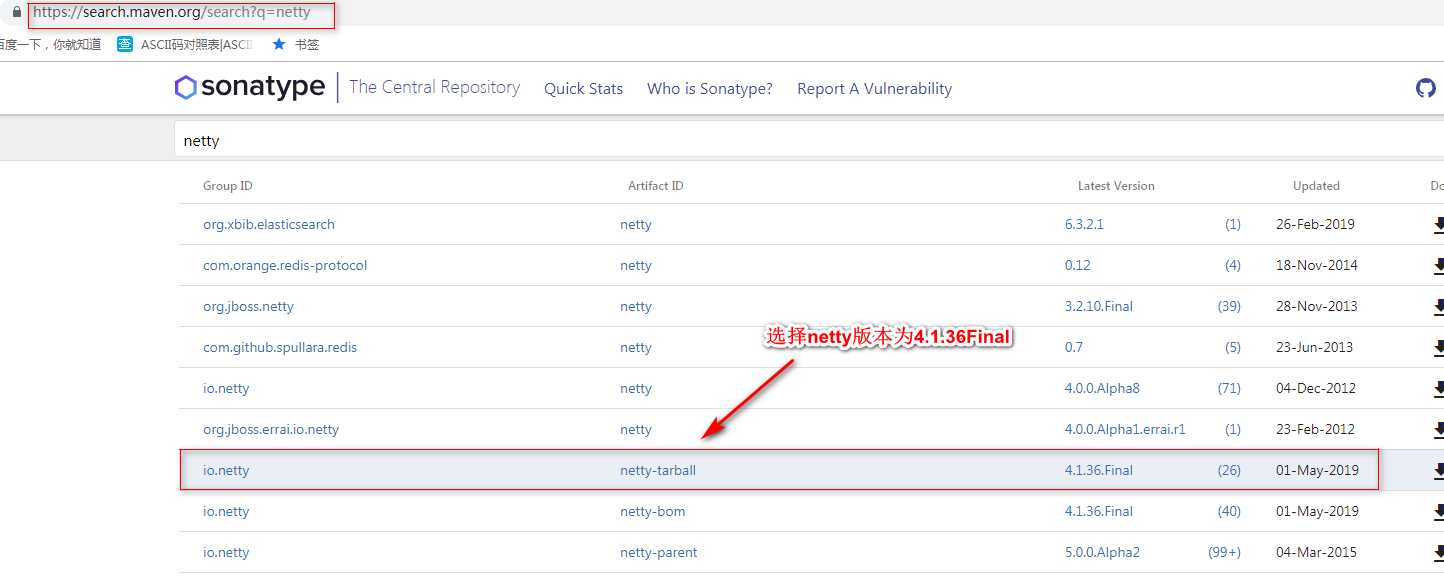The image size is (1444, 585).
Task: Click download icon for 4.0.0.Alpha8 row
Action: (1438, 389)
